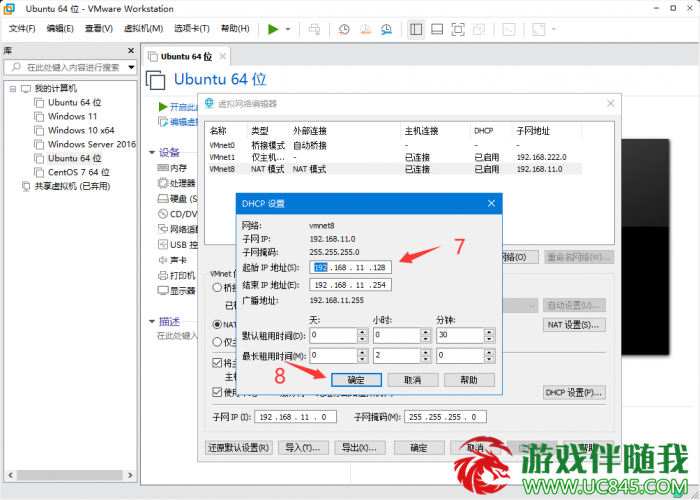Click the 显示器 display device icon
This screenshot has width=700, height=500.
coord(163,291)
